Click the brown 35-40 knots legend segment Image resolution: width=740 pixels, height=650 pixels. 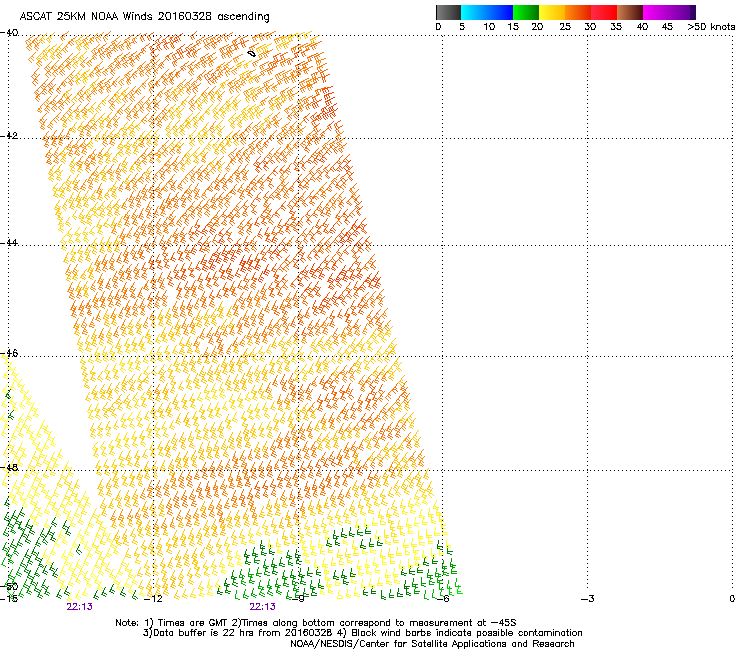pos(630,12)
